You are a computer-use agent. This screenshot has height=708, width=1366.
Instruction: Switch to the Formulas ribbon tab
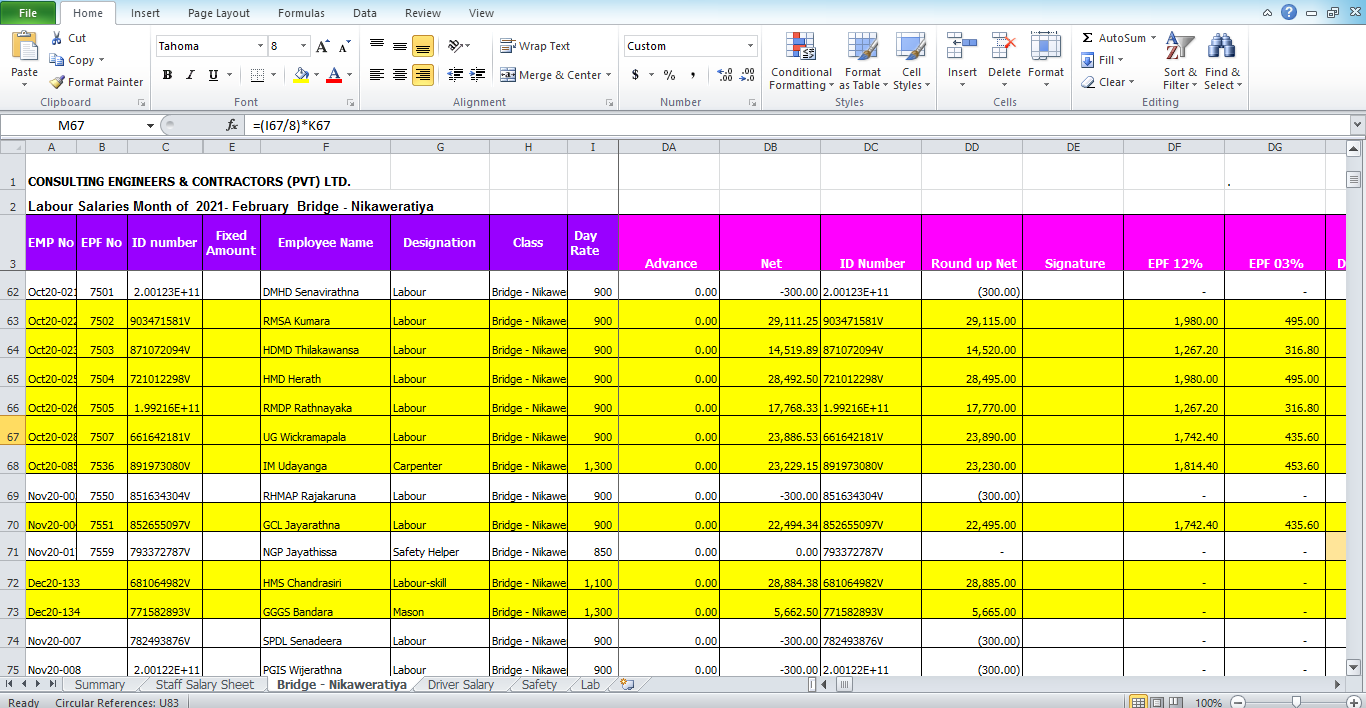pos(301,13)
